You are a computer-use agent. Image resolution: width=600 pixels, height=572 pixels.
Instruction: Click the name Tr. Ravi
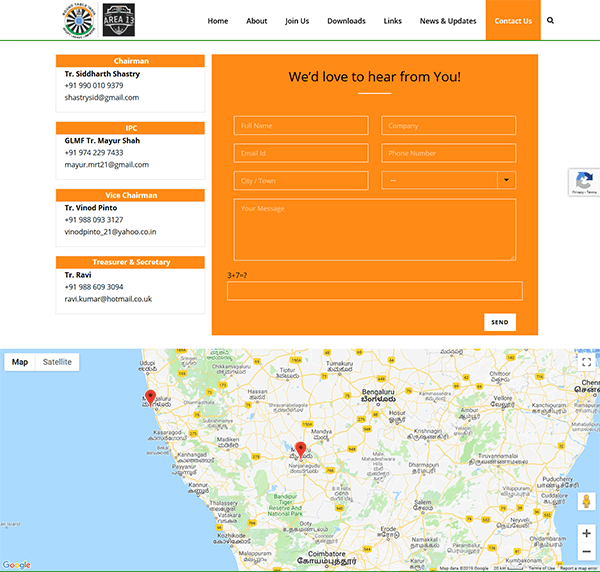coord(78,275)
